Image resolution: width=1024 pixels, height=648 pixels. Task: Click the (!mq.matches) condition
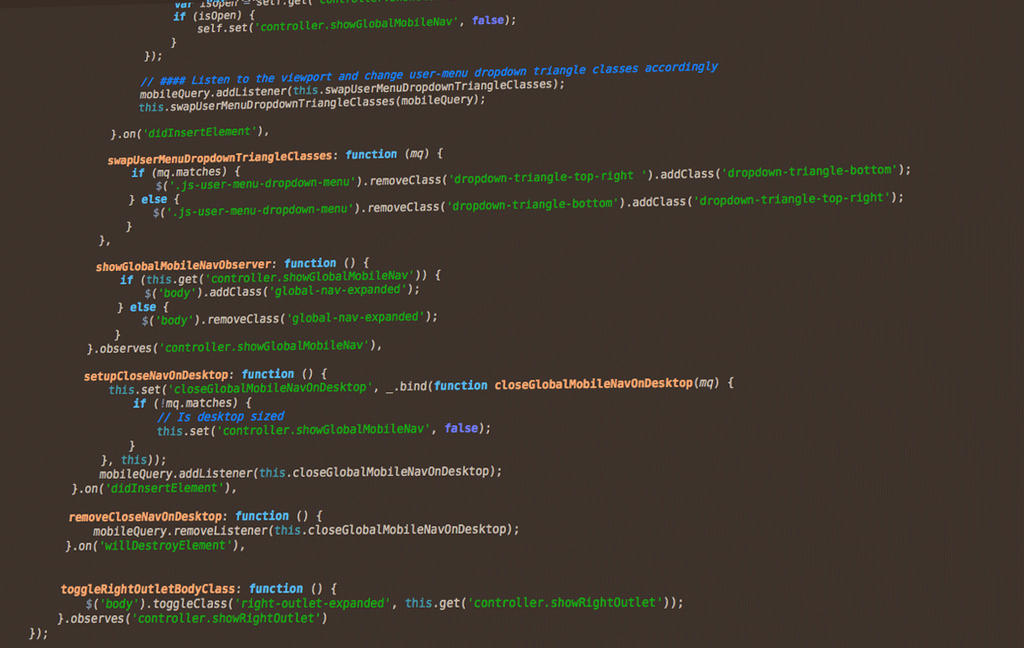195,404
